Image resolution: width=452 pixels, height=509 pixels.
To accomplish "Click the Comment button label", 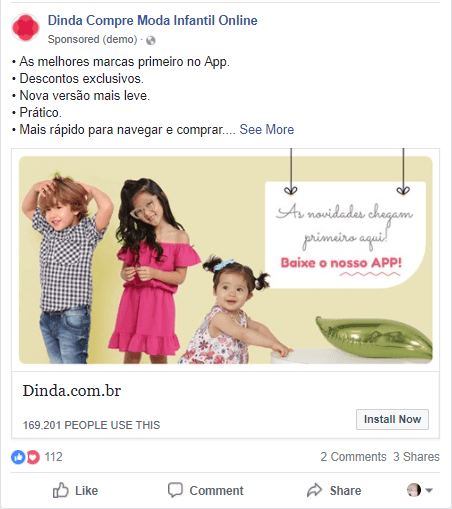I will [216, 491].
